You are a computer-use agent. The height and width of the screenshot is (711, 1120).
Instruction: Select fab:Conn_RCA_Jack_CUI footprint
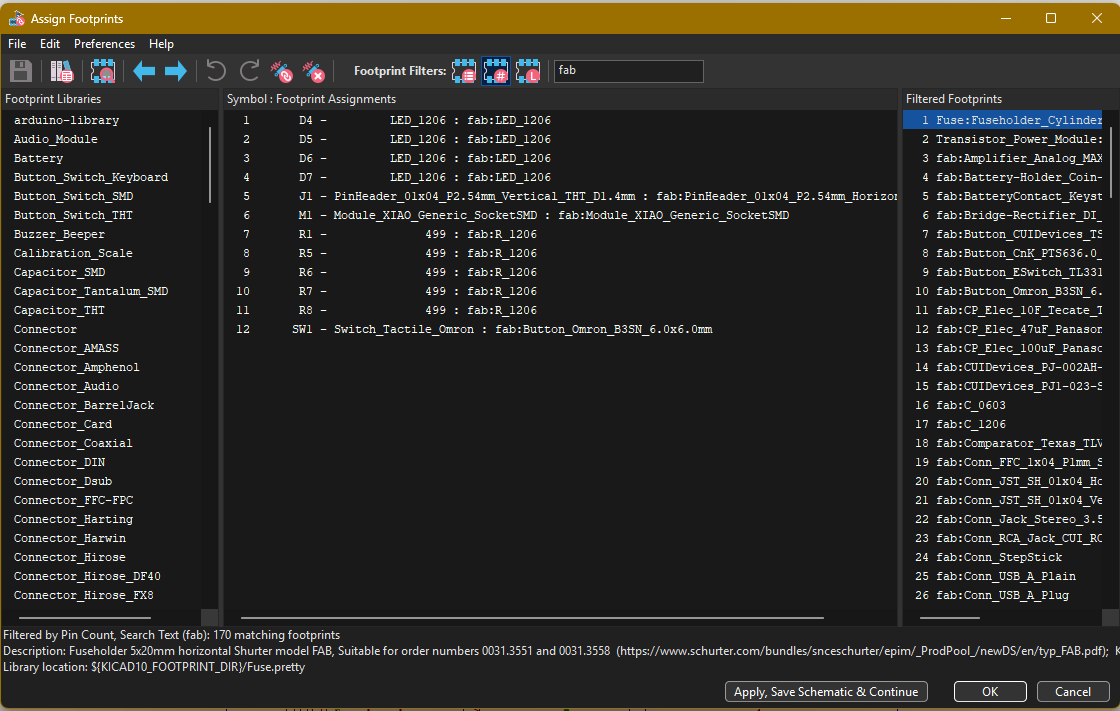tap(1003, 538)
